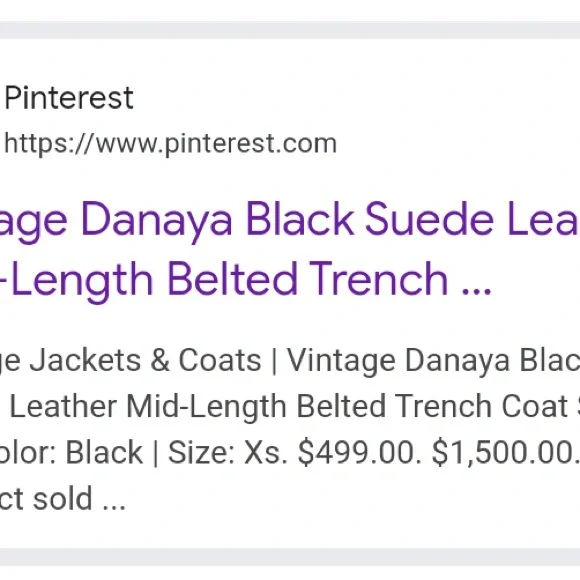
Task: Open the Pinterest site name link
Action: click(69, 98)
